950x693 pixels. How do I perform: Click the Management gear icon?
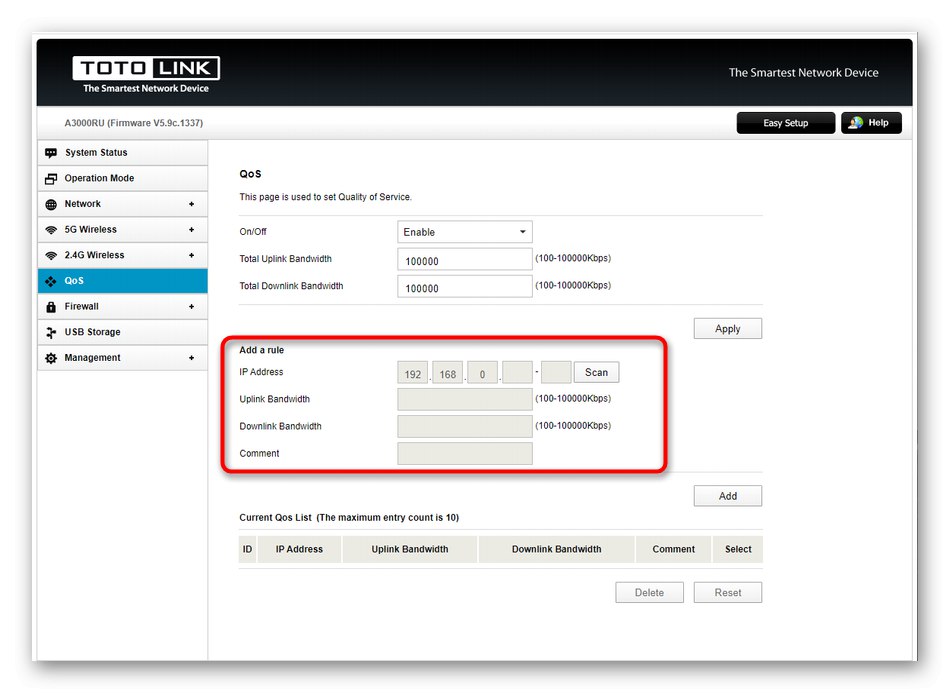pyautogui.click(x=51, y=358)
